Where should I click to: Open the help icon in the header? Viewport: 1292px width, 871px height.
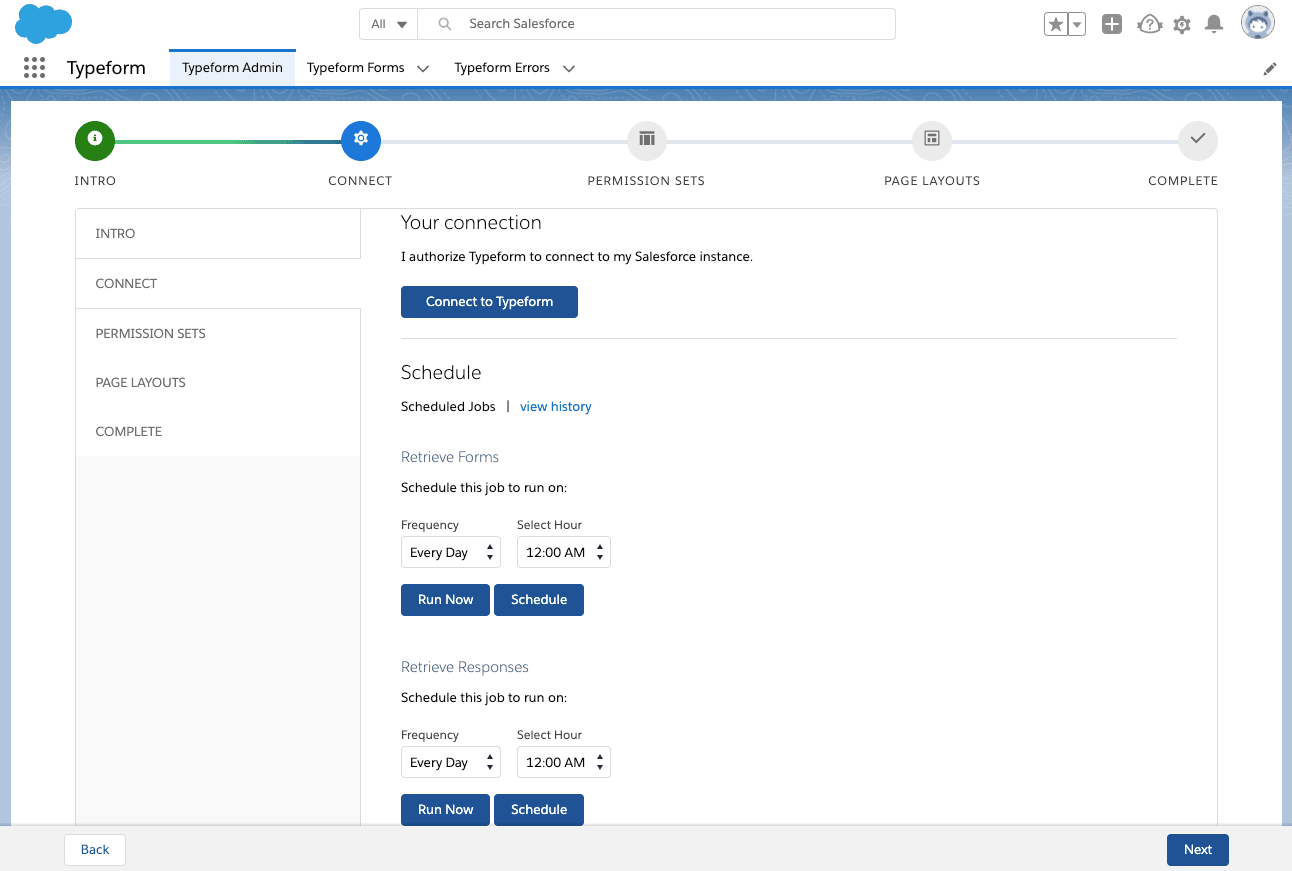(x=1148, y=24)
